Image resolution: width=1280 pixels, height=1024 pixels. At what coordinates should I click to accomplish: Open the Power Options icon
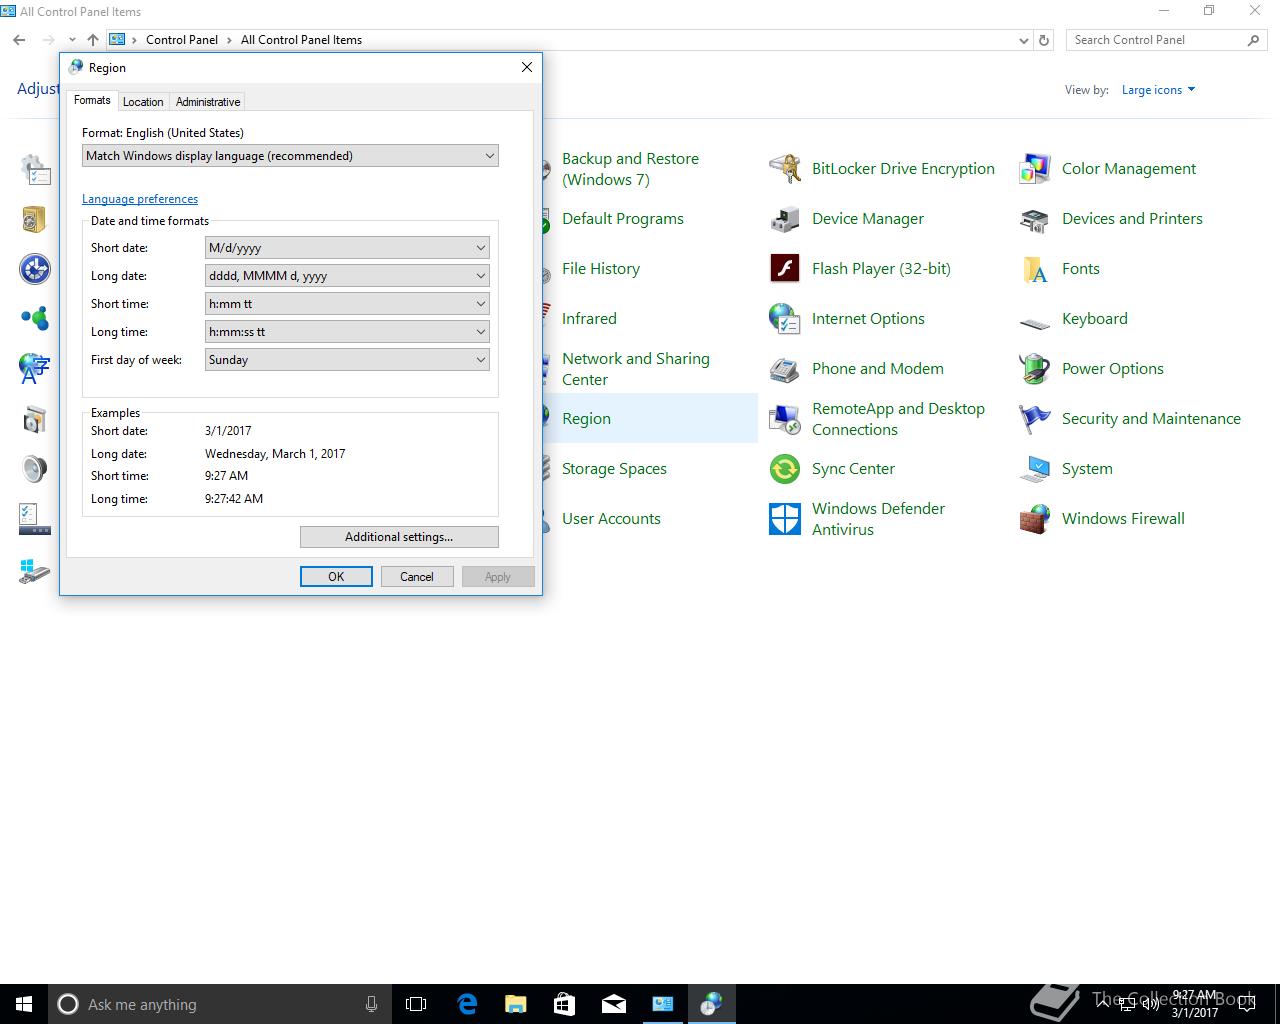1035,369
